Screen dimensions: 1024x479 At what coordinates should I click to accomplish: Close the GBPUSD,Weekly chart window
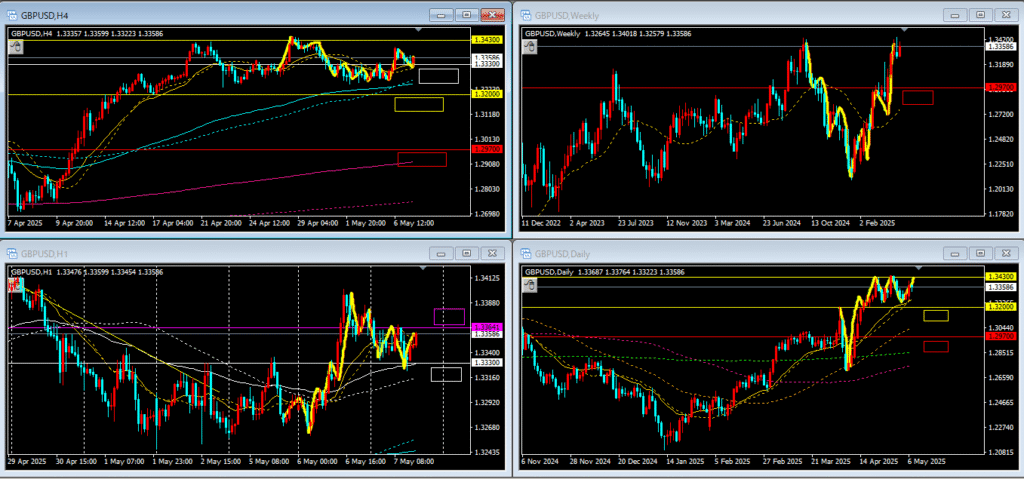tap(1006, 14)
